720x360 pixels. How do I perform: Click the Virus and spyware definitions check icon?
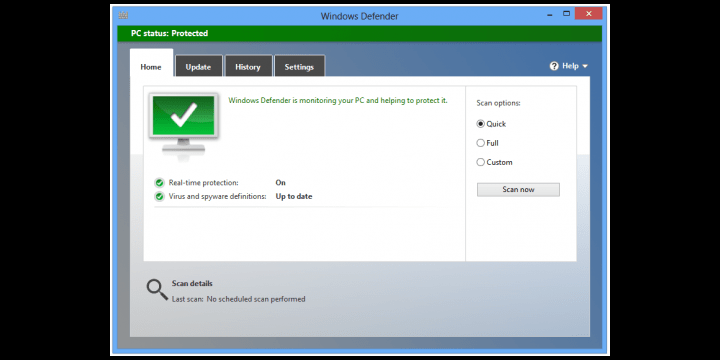coord(159,197)
